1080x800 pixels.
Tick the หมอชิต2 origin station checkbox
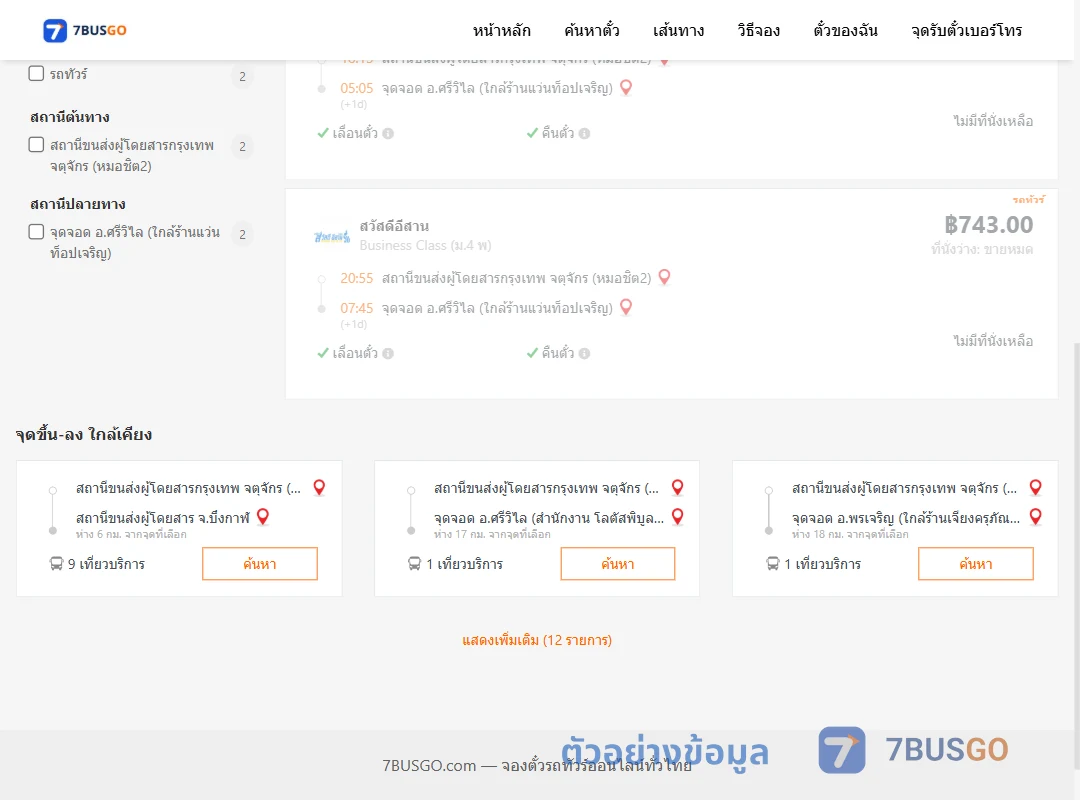pos(37,144)
